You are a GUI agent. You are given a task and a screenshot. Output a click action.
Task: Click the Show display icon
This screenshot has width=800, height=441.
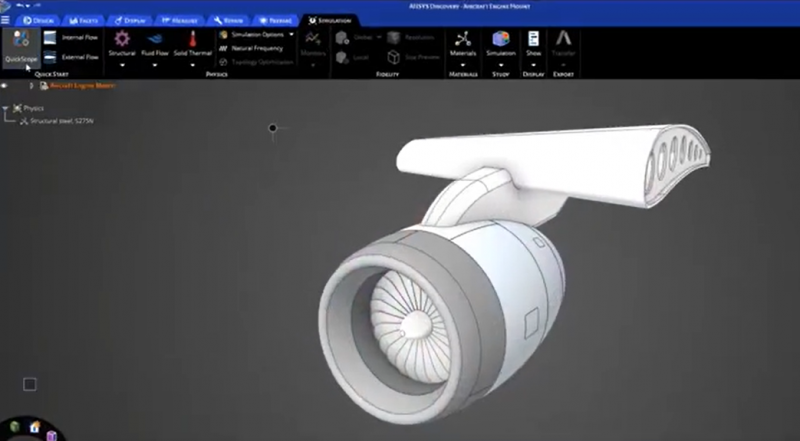pos(533,39)
